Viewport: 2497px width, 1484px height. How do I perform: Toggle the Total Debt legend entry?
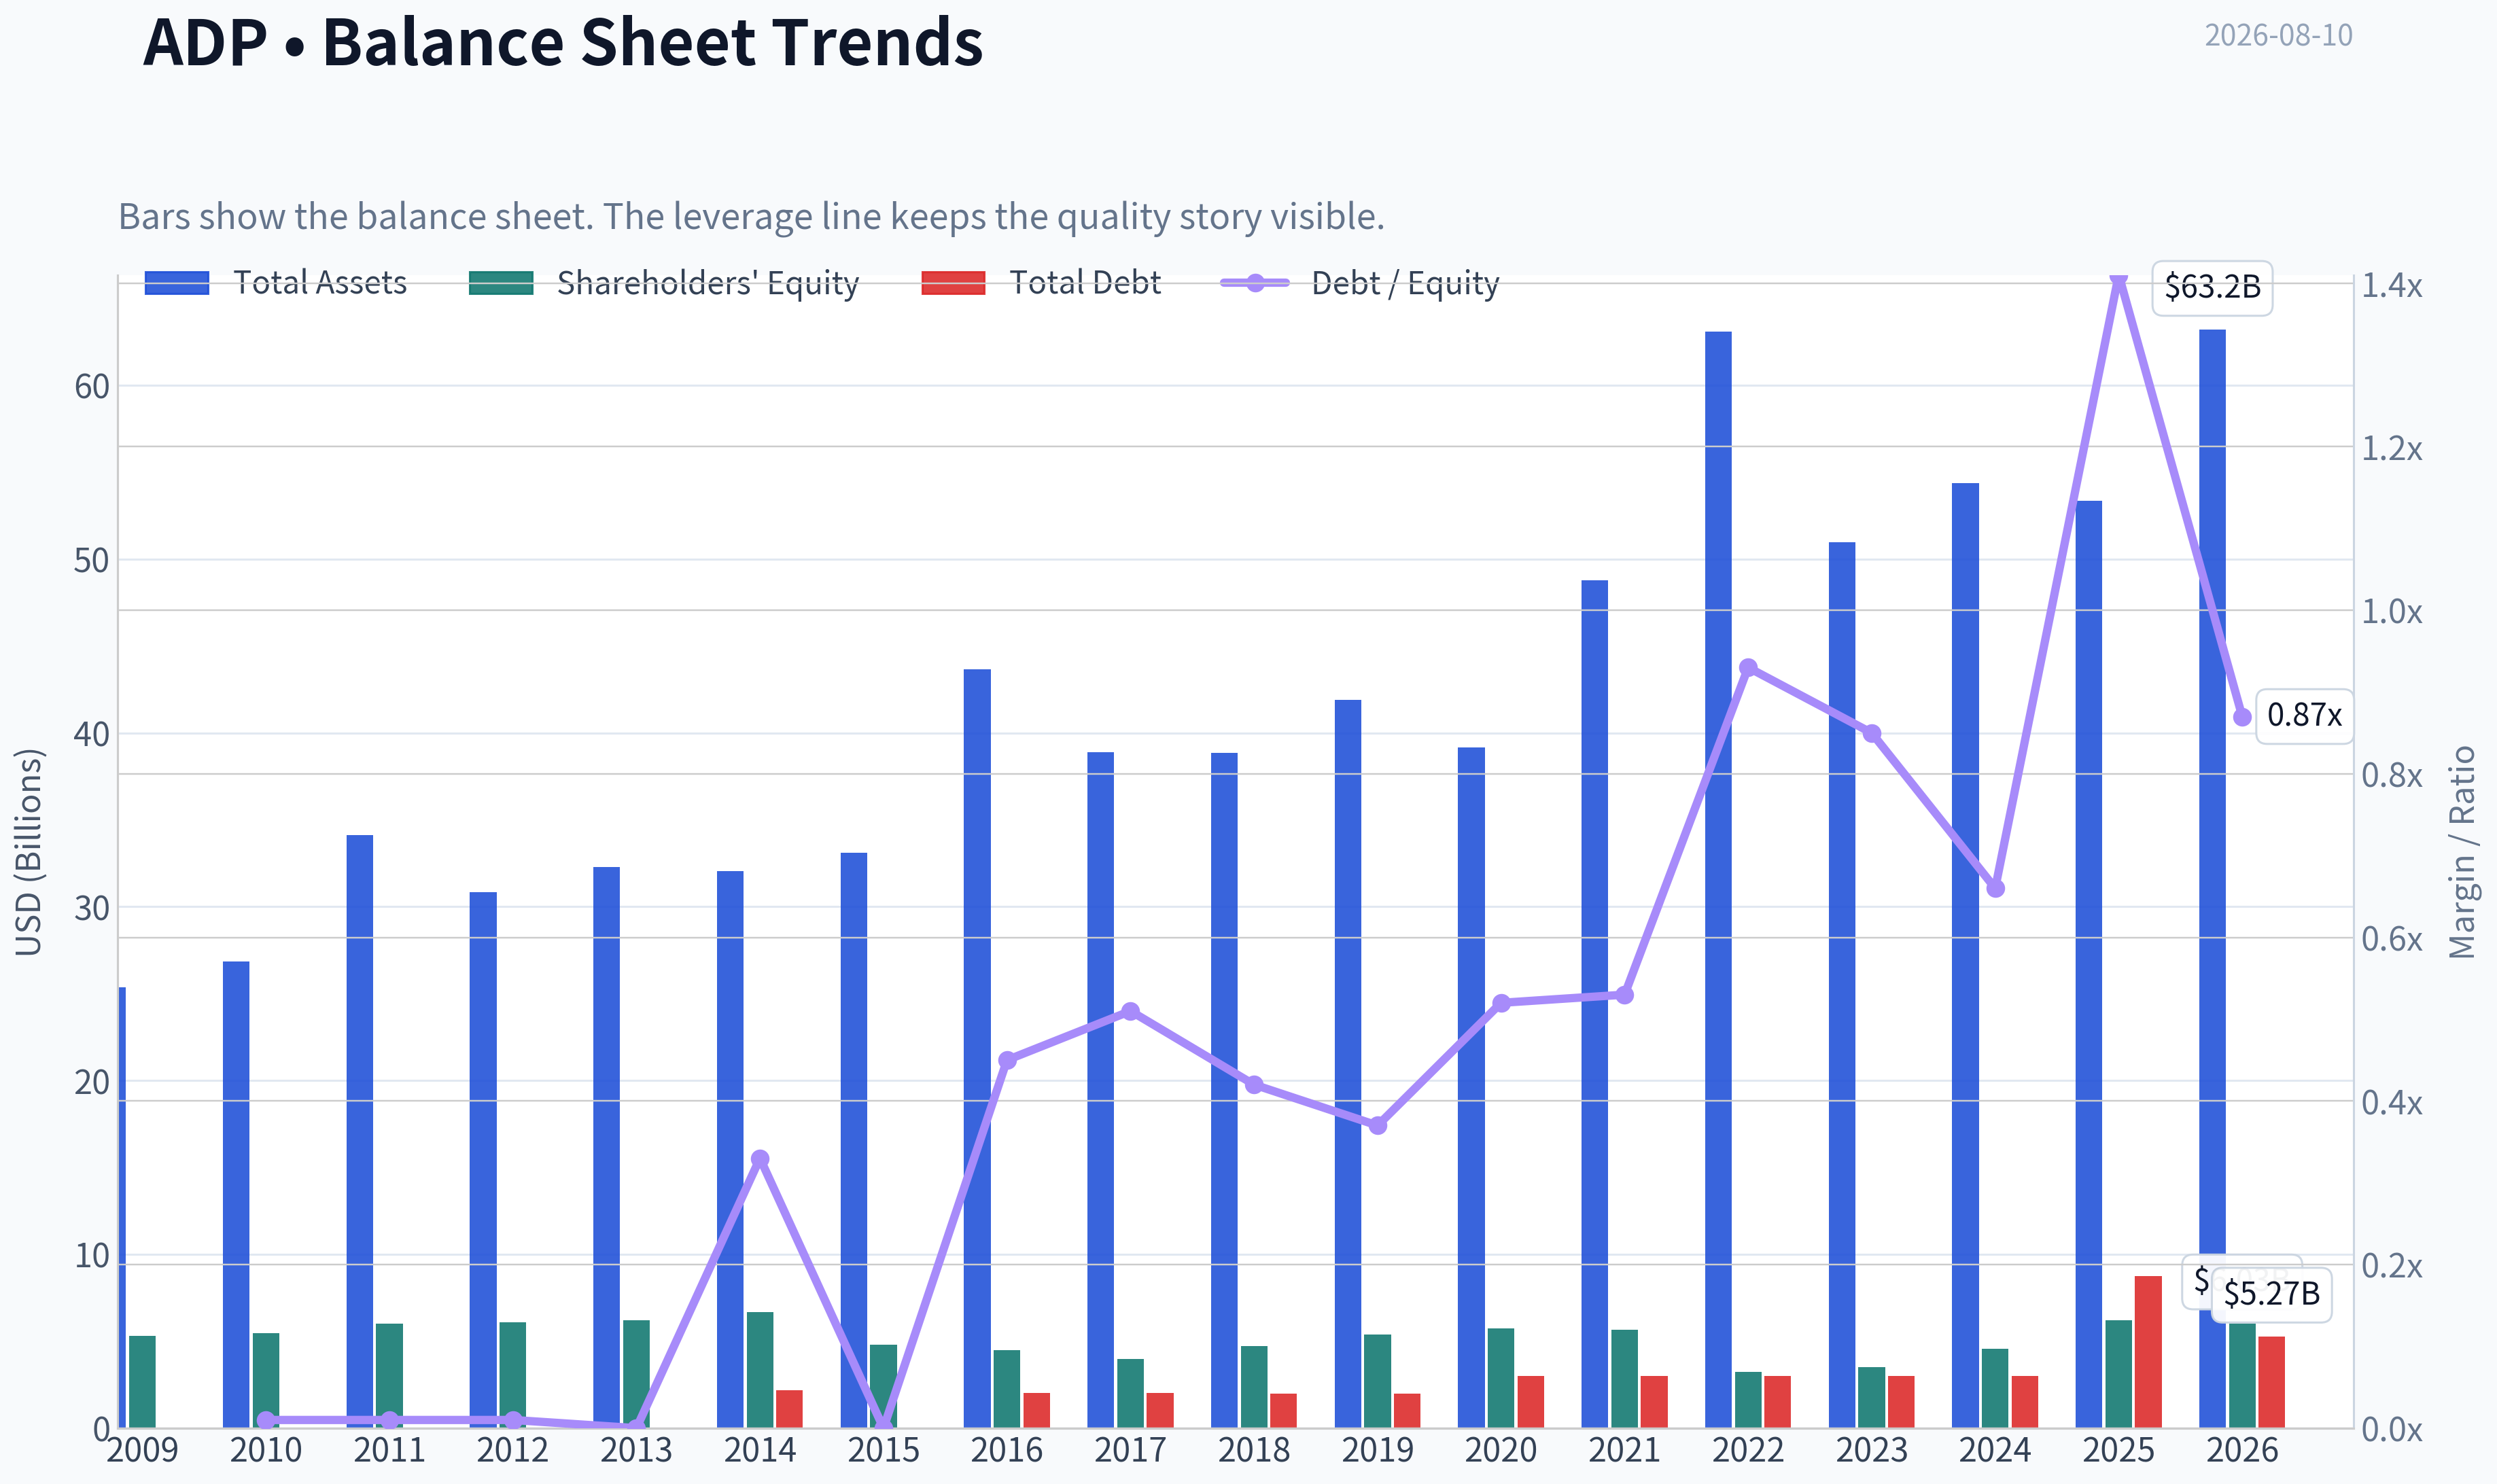[1041, 283]
